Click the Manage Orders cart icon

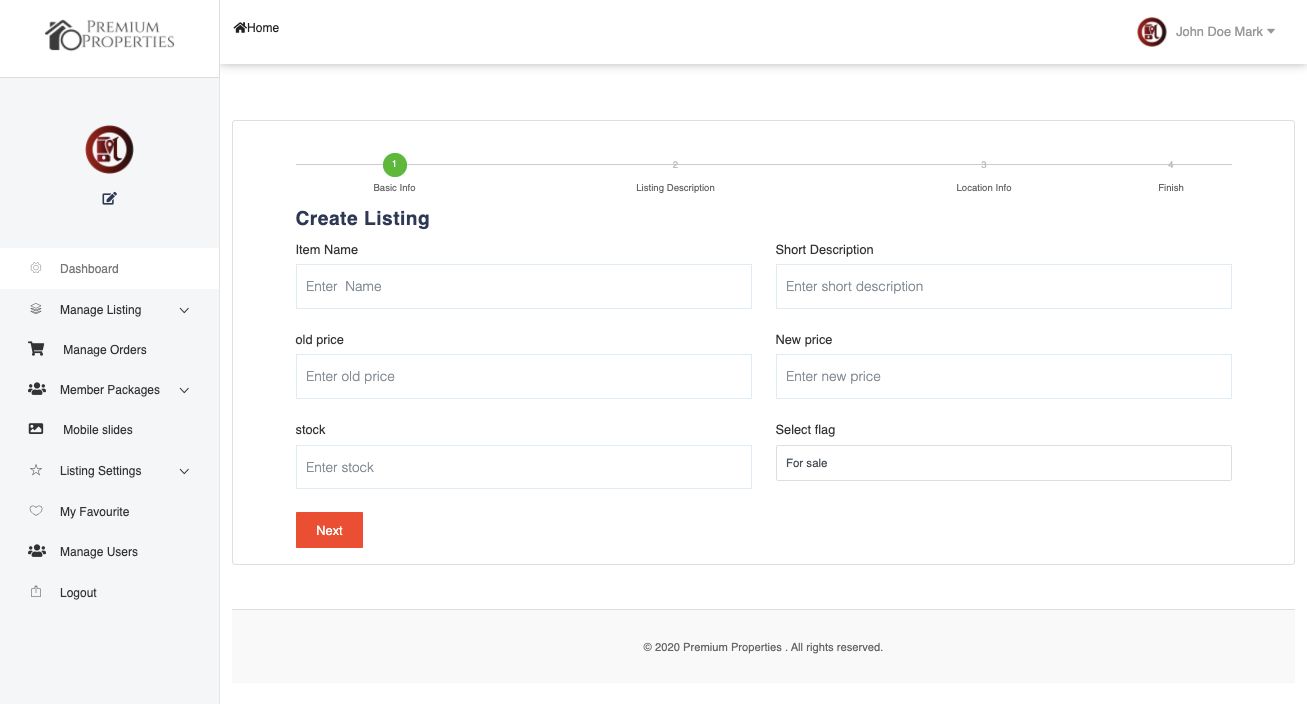coord(36,349)
